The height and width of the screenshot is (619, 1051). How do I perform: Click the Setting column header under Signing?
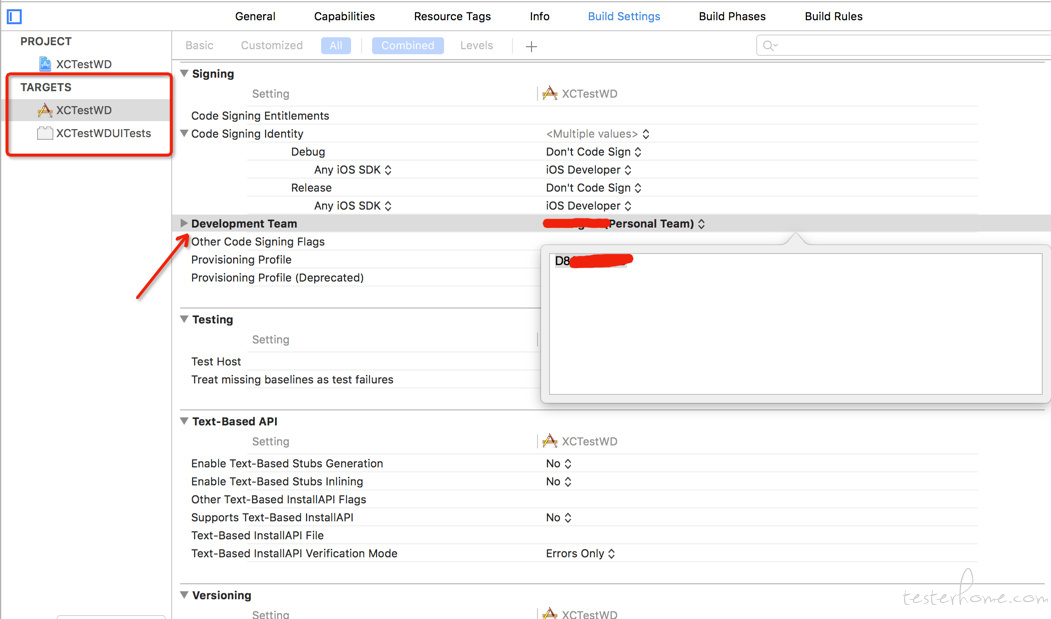point(270,95)
